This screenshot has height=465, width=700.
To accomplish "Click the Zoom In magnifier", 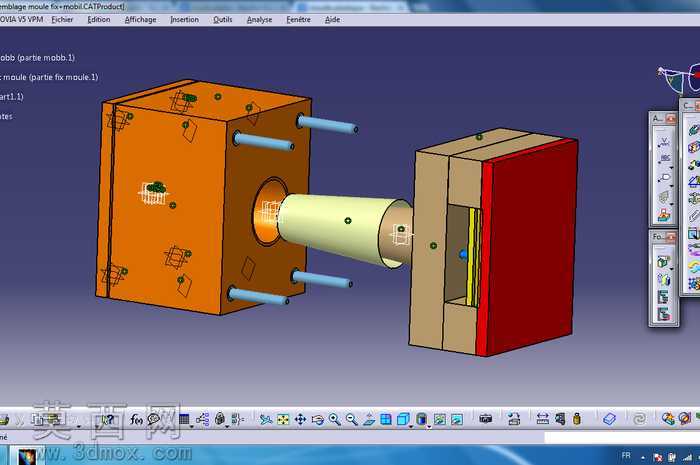I will pyautogui.click(x=334, y=419).
